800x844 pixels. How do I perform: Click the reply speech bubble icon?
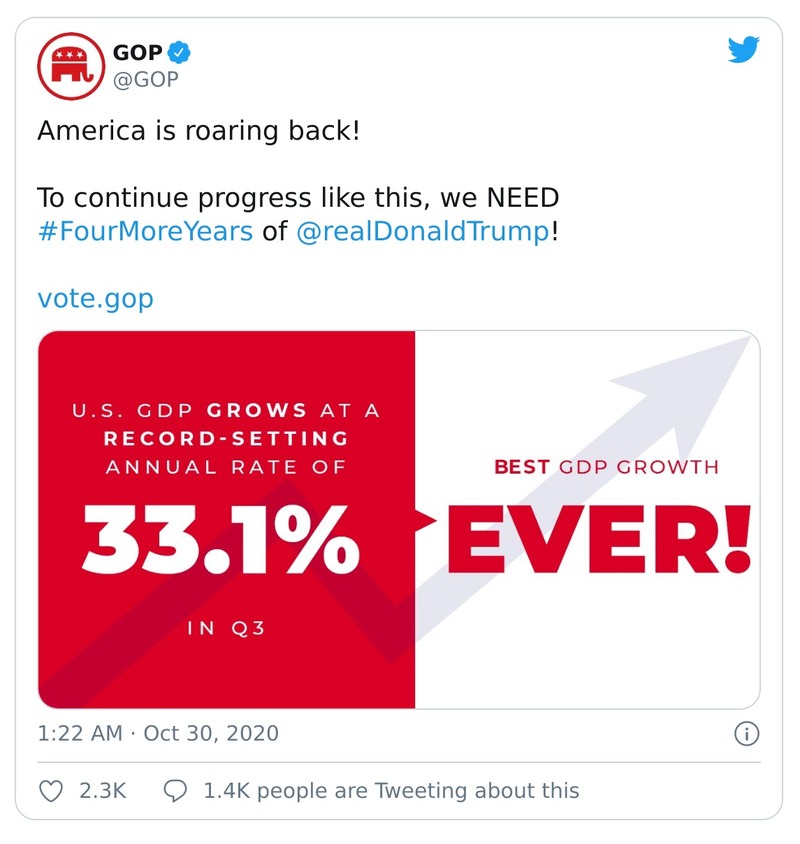175,790
